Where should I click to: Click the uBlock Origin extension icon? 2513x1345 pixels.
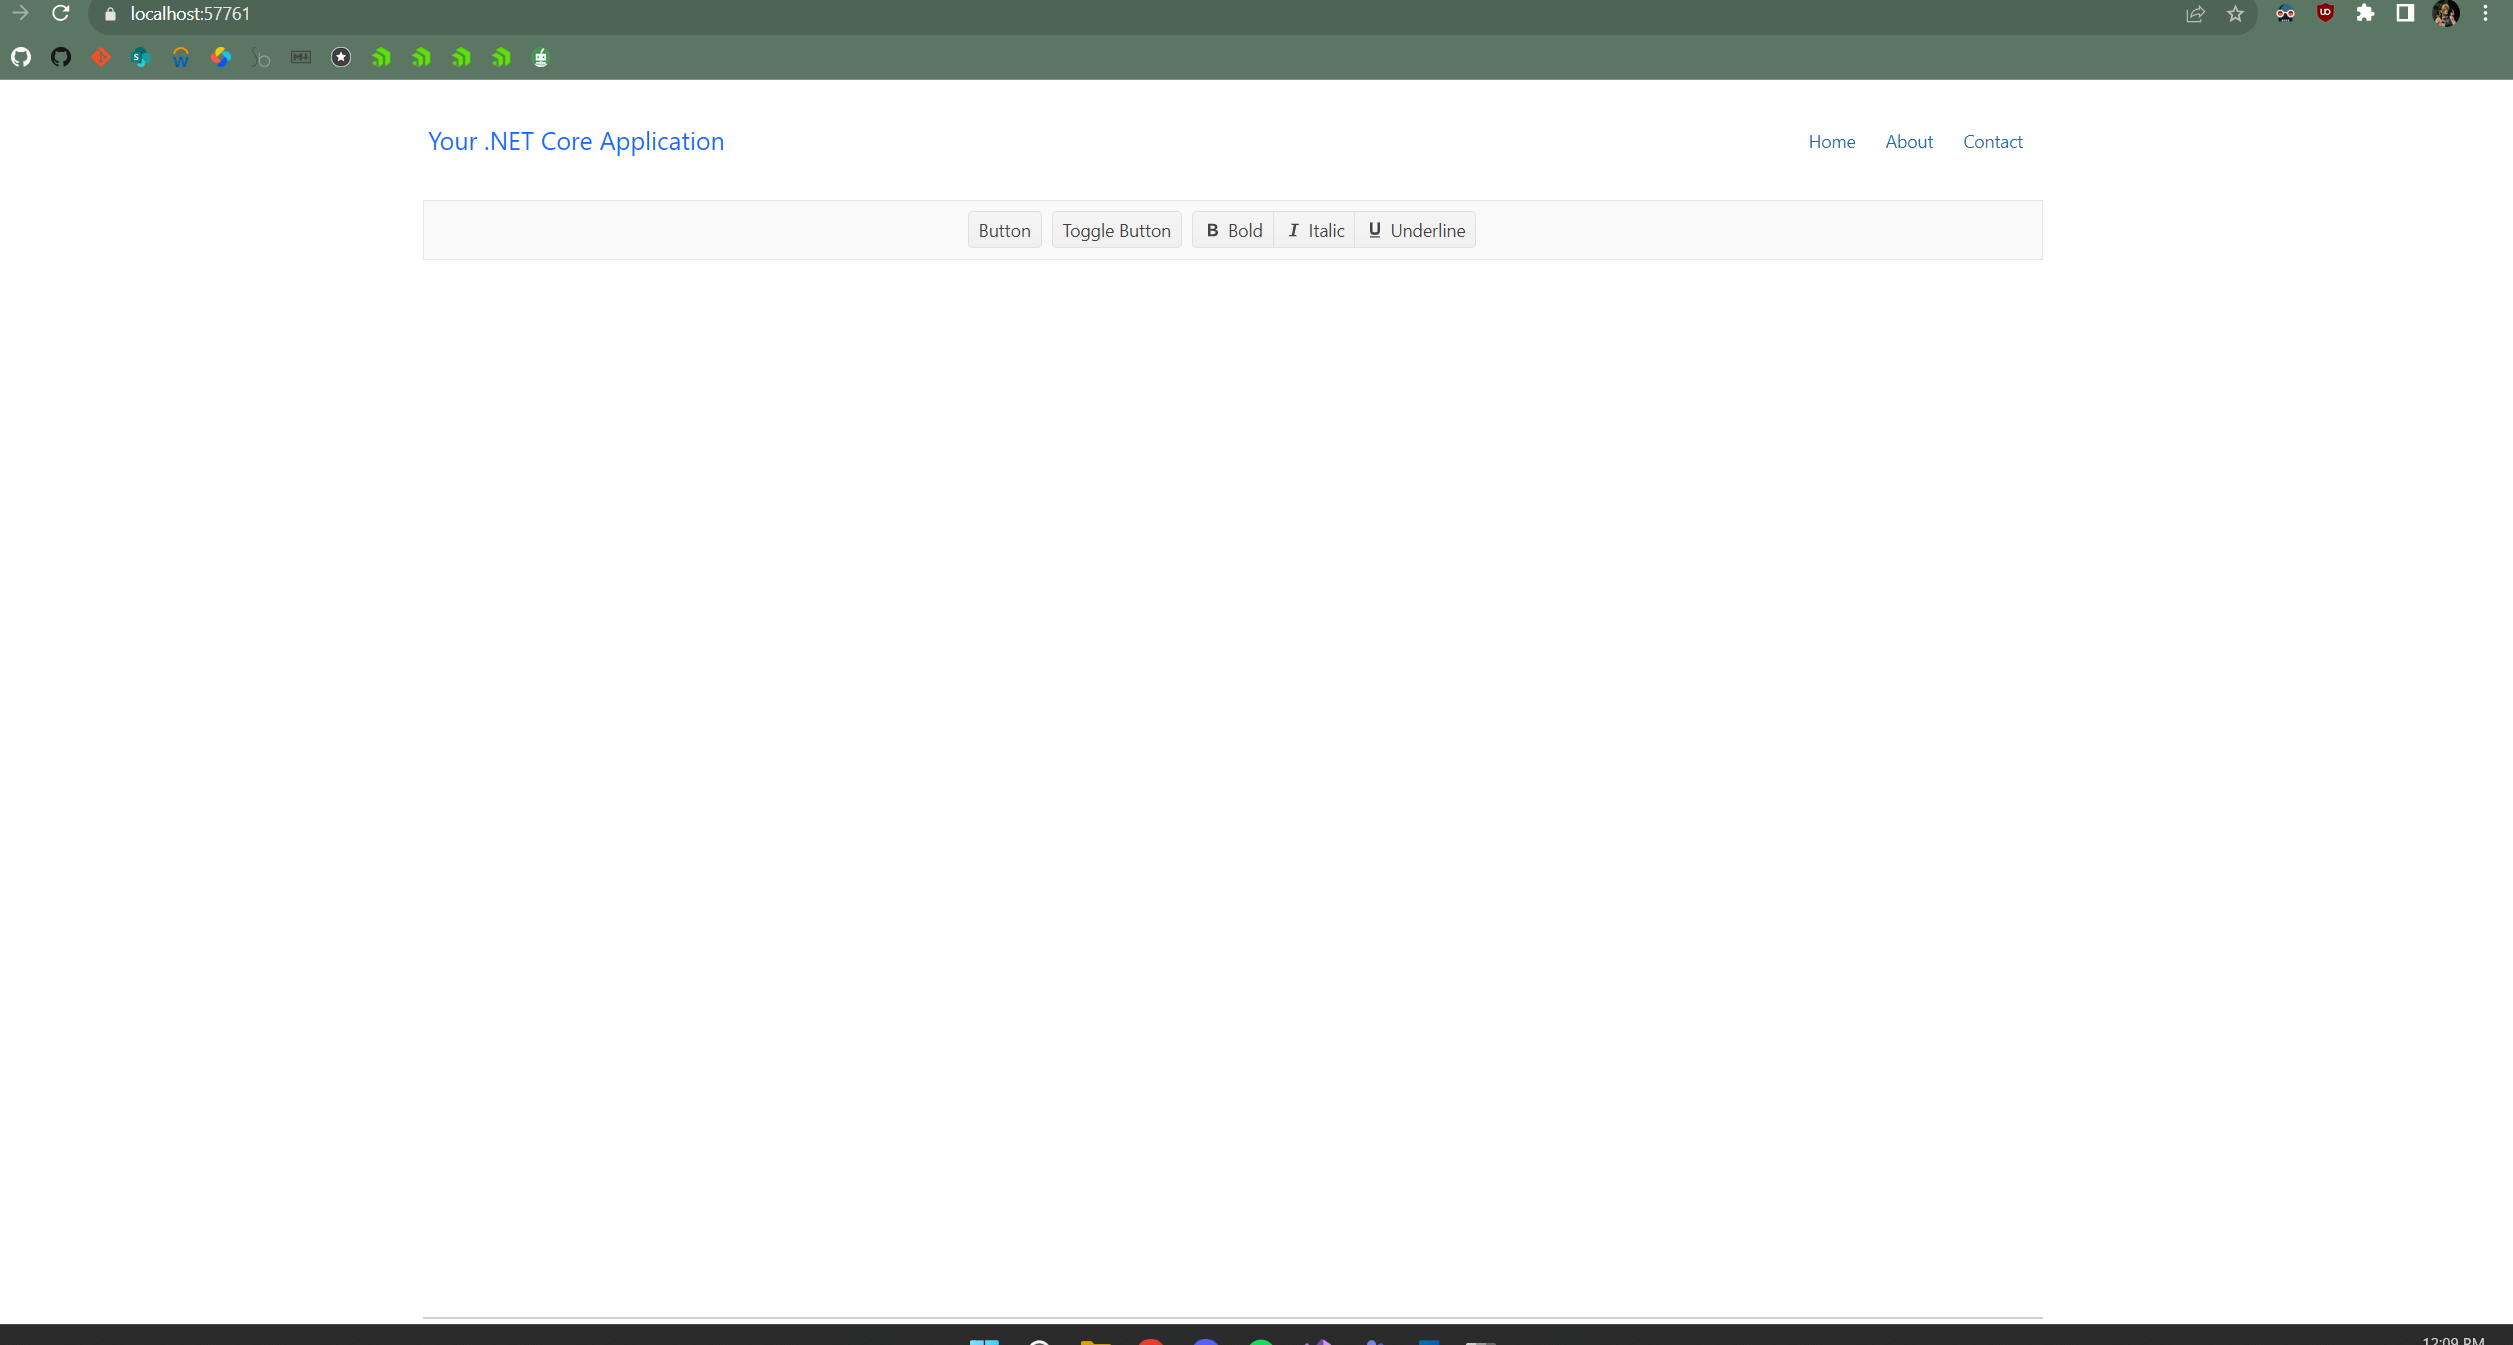pos(2325,14)
